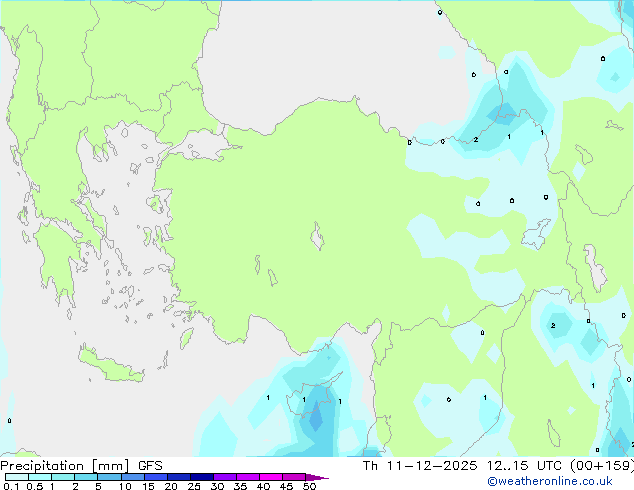Select the 40–45 mm magenta legend swatch

(271, 477)
